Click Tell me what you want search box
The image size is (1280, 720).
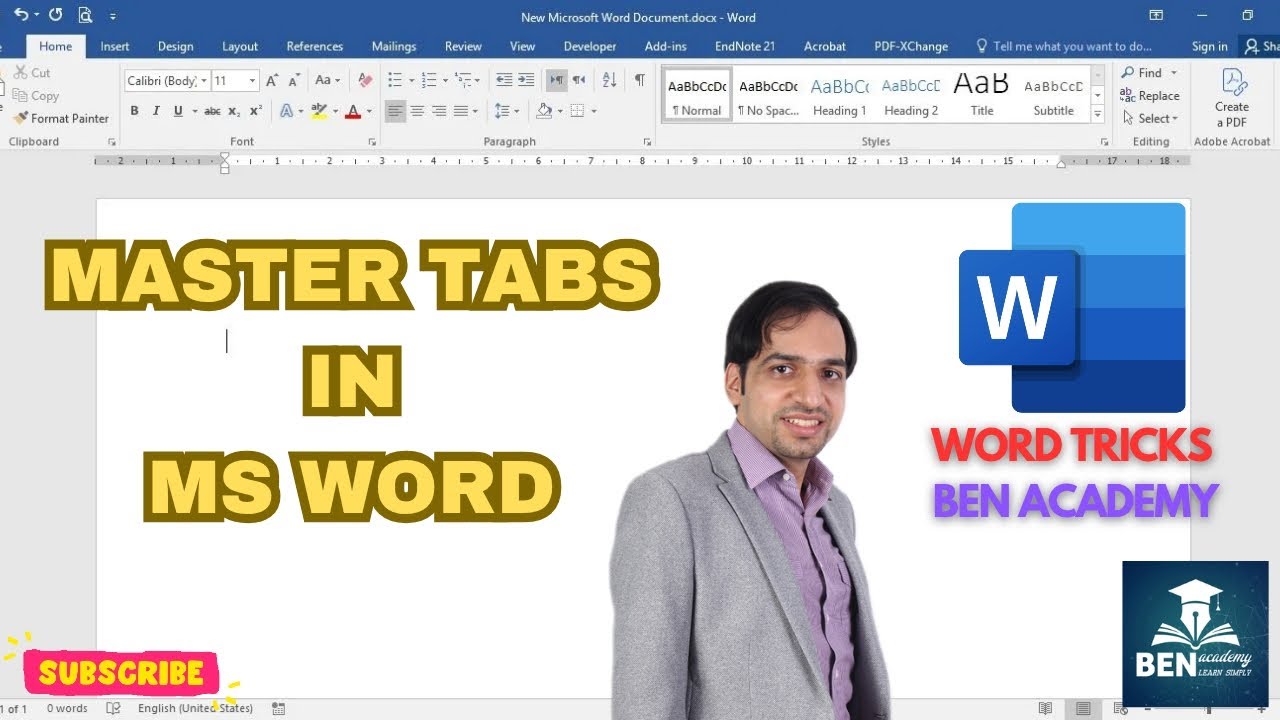pos(1064,46)
